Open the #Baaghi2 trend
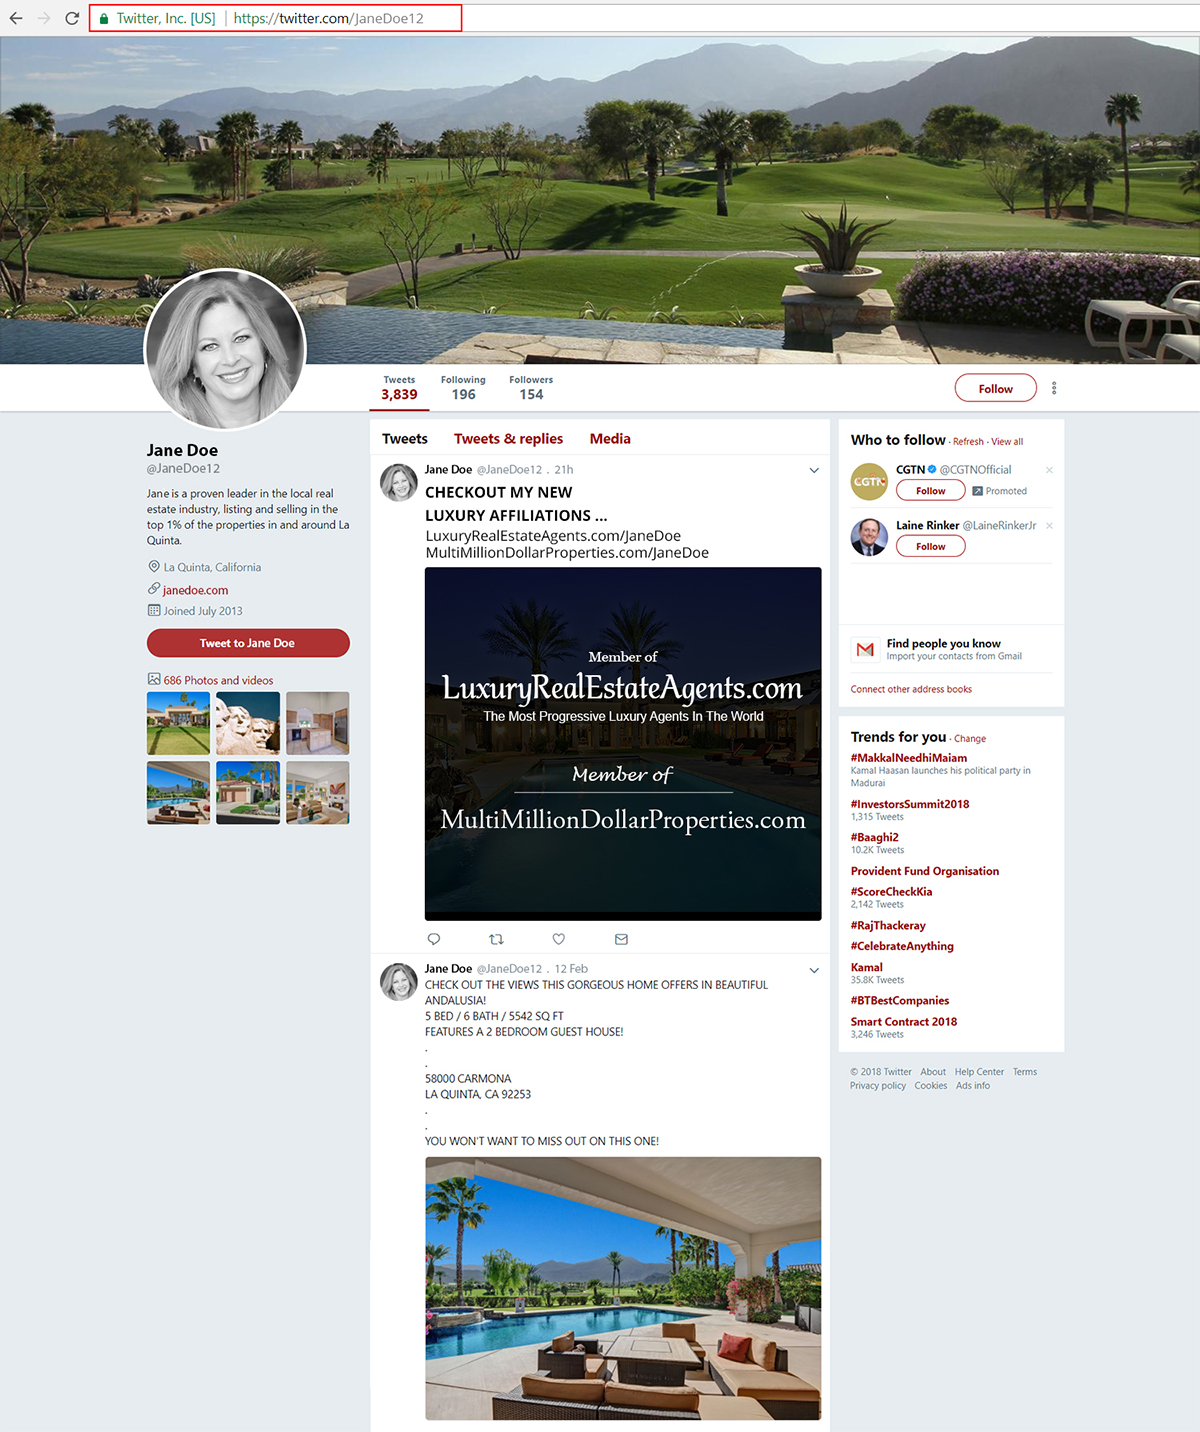This screenshot has width=1200, height=1432. [x=874, y=837]
